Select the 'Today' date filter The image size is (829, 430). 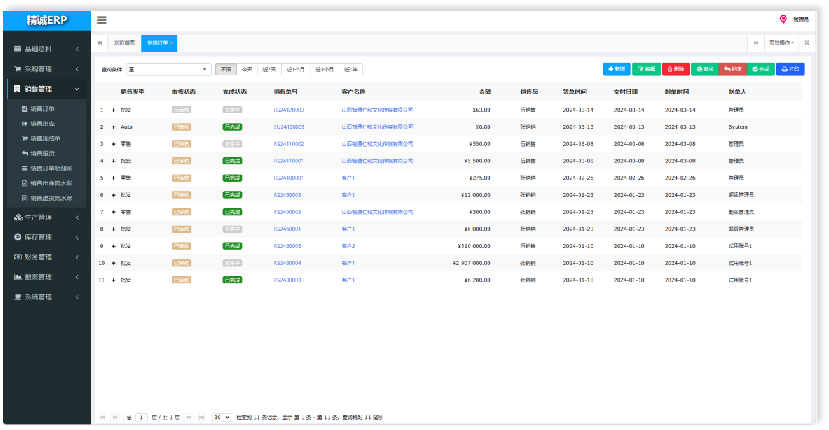(247, 69)
